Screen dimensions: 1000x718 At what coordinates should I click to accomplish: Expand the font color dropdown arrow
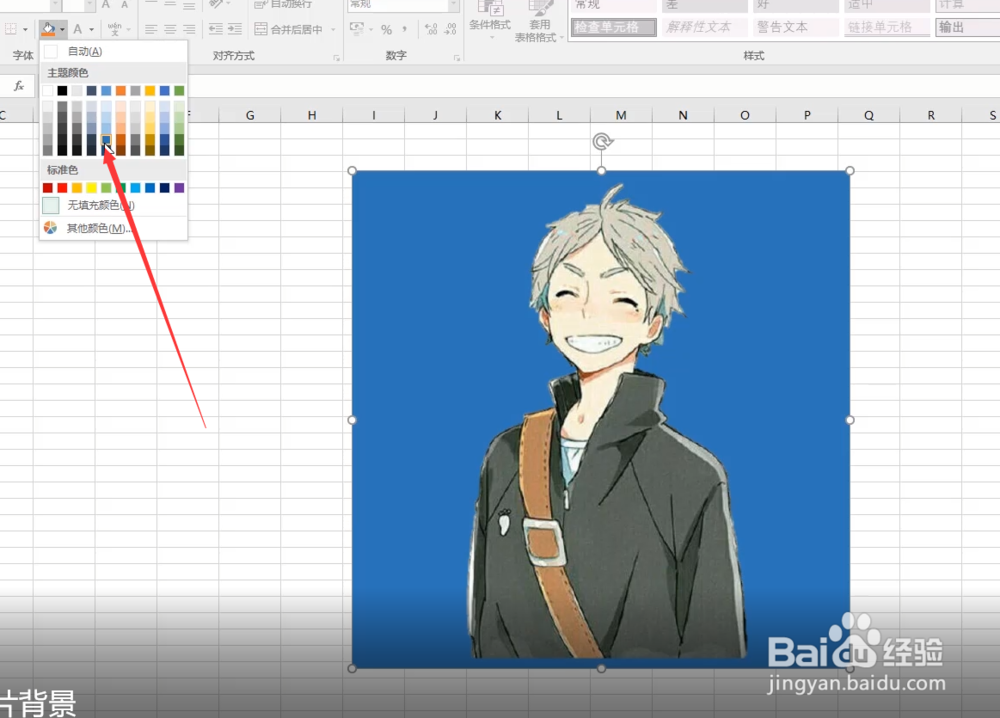(x=92, y=29)
